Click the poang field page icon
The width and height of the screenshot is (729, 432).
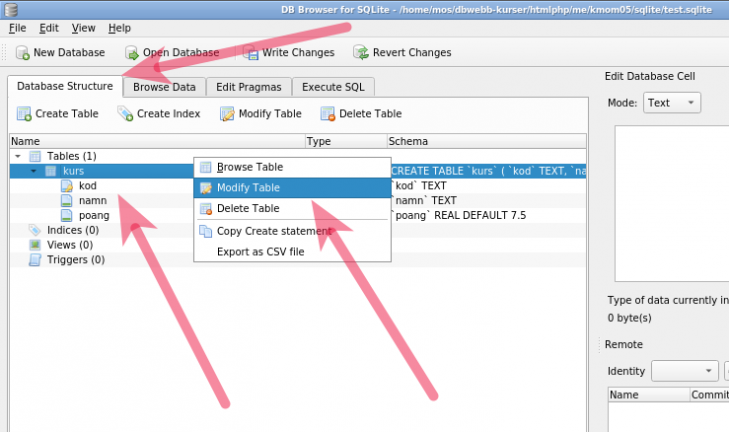pos(67,216)
